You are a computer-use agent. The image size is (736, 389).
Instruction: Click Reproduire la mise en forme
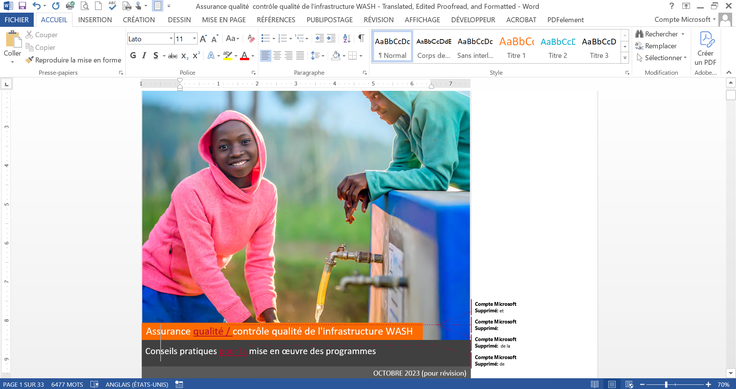(74, 60)
